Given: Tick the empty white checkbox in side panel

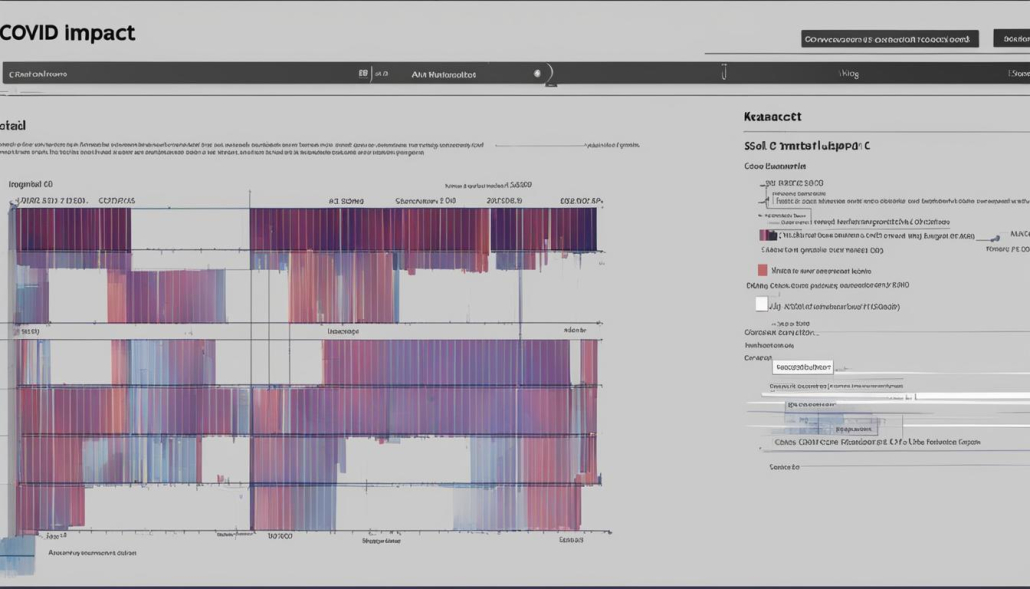Looking at the screenshot, I should click(x=761, y=304).
